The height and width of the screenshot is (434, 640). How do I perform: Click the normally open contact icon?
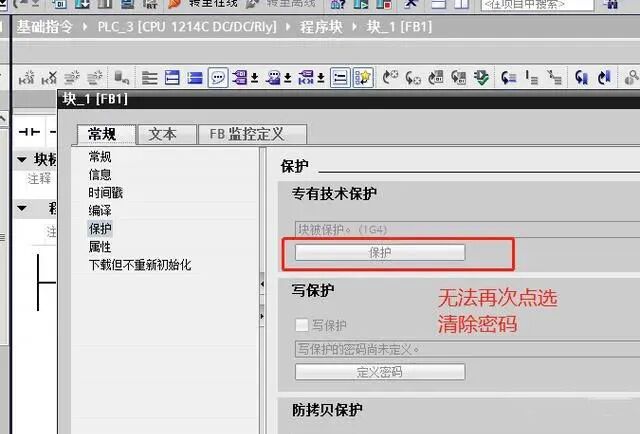click(29, 132)
